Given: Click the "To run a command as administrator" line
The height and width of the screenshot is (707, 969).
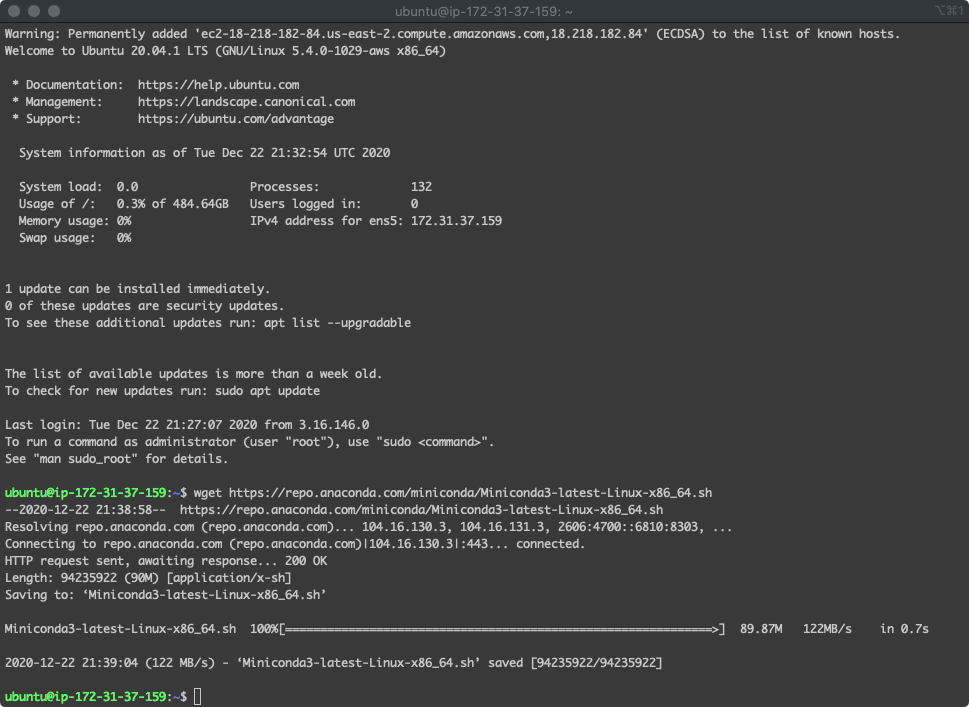Looking at the screenshot, I should 249,442.
